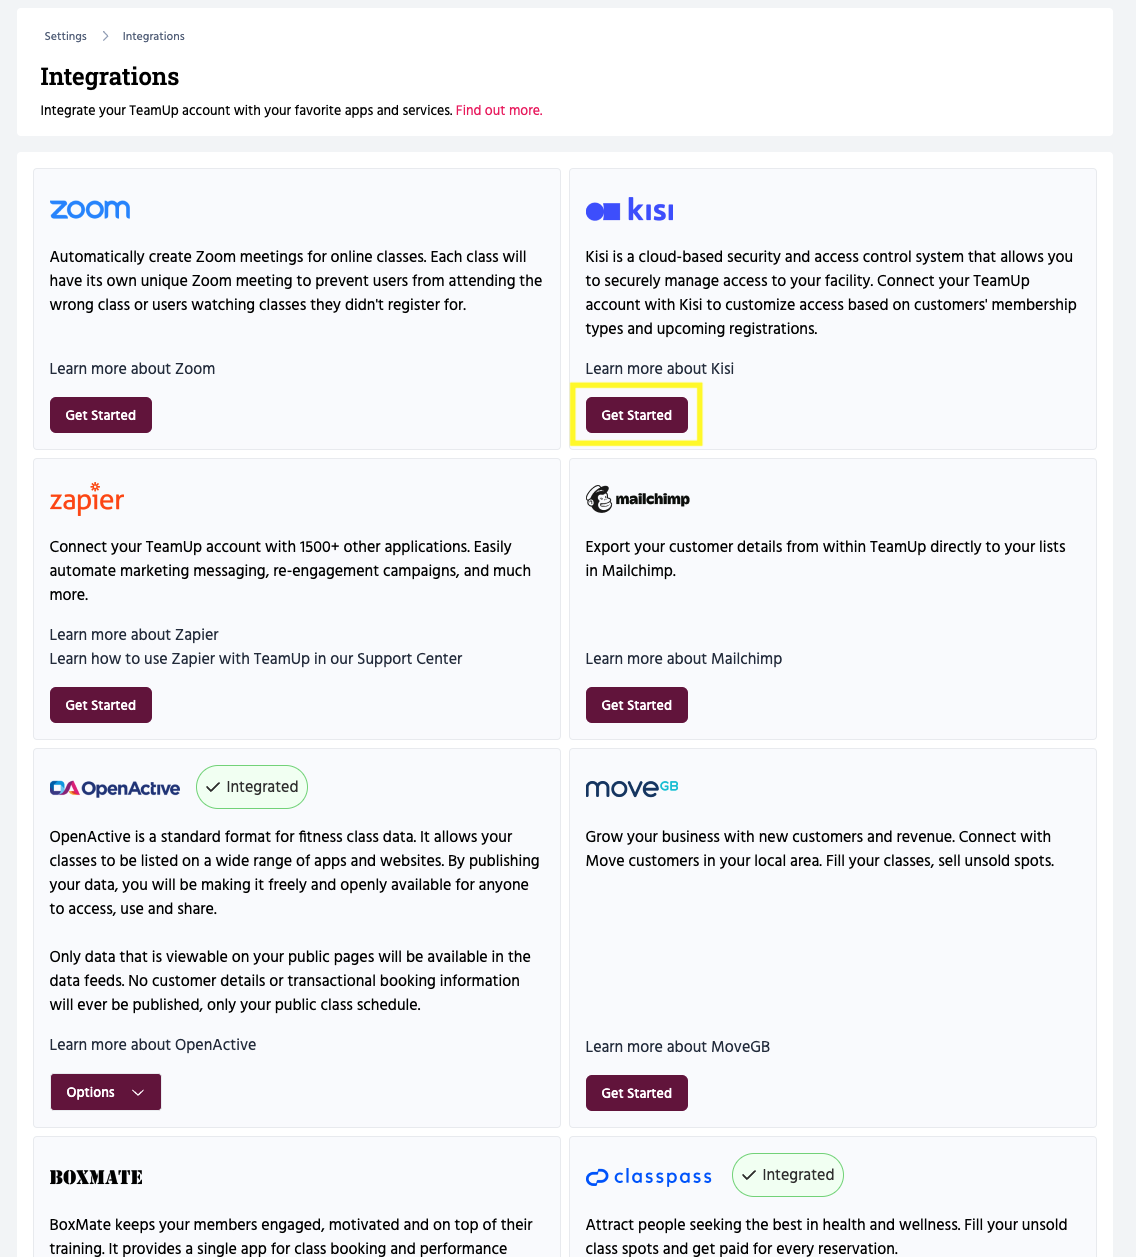Click the Kisi logo icon

pyautogui.click(x=629, y=210)
